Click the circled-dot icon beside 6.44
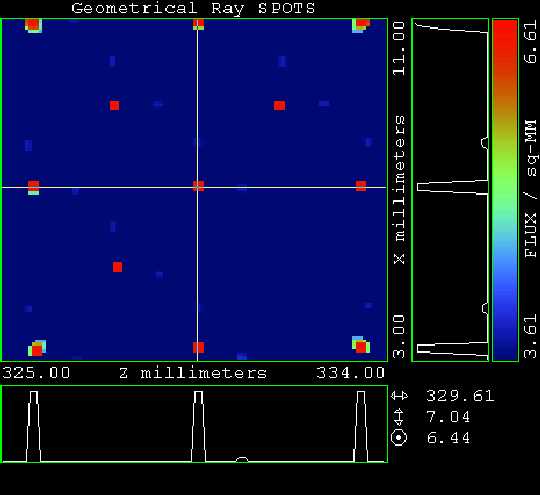 tap(399, 438)
